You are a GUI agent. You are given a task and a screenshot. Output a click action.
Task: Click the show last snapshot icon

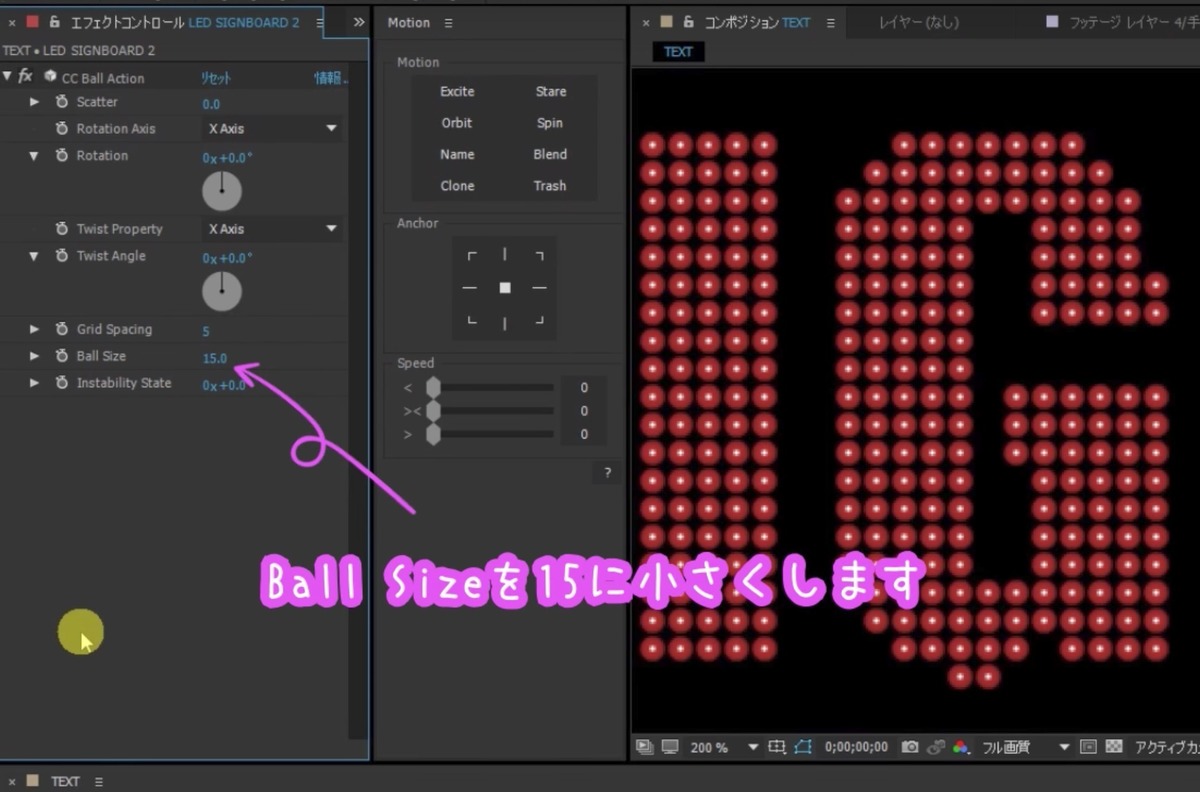point(934,747)
